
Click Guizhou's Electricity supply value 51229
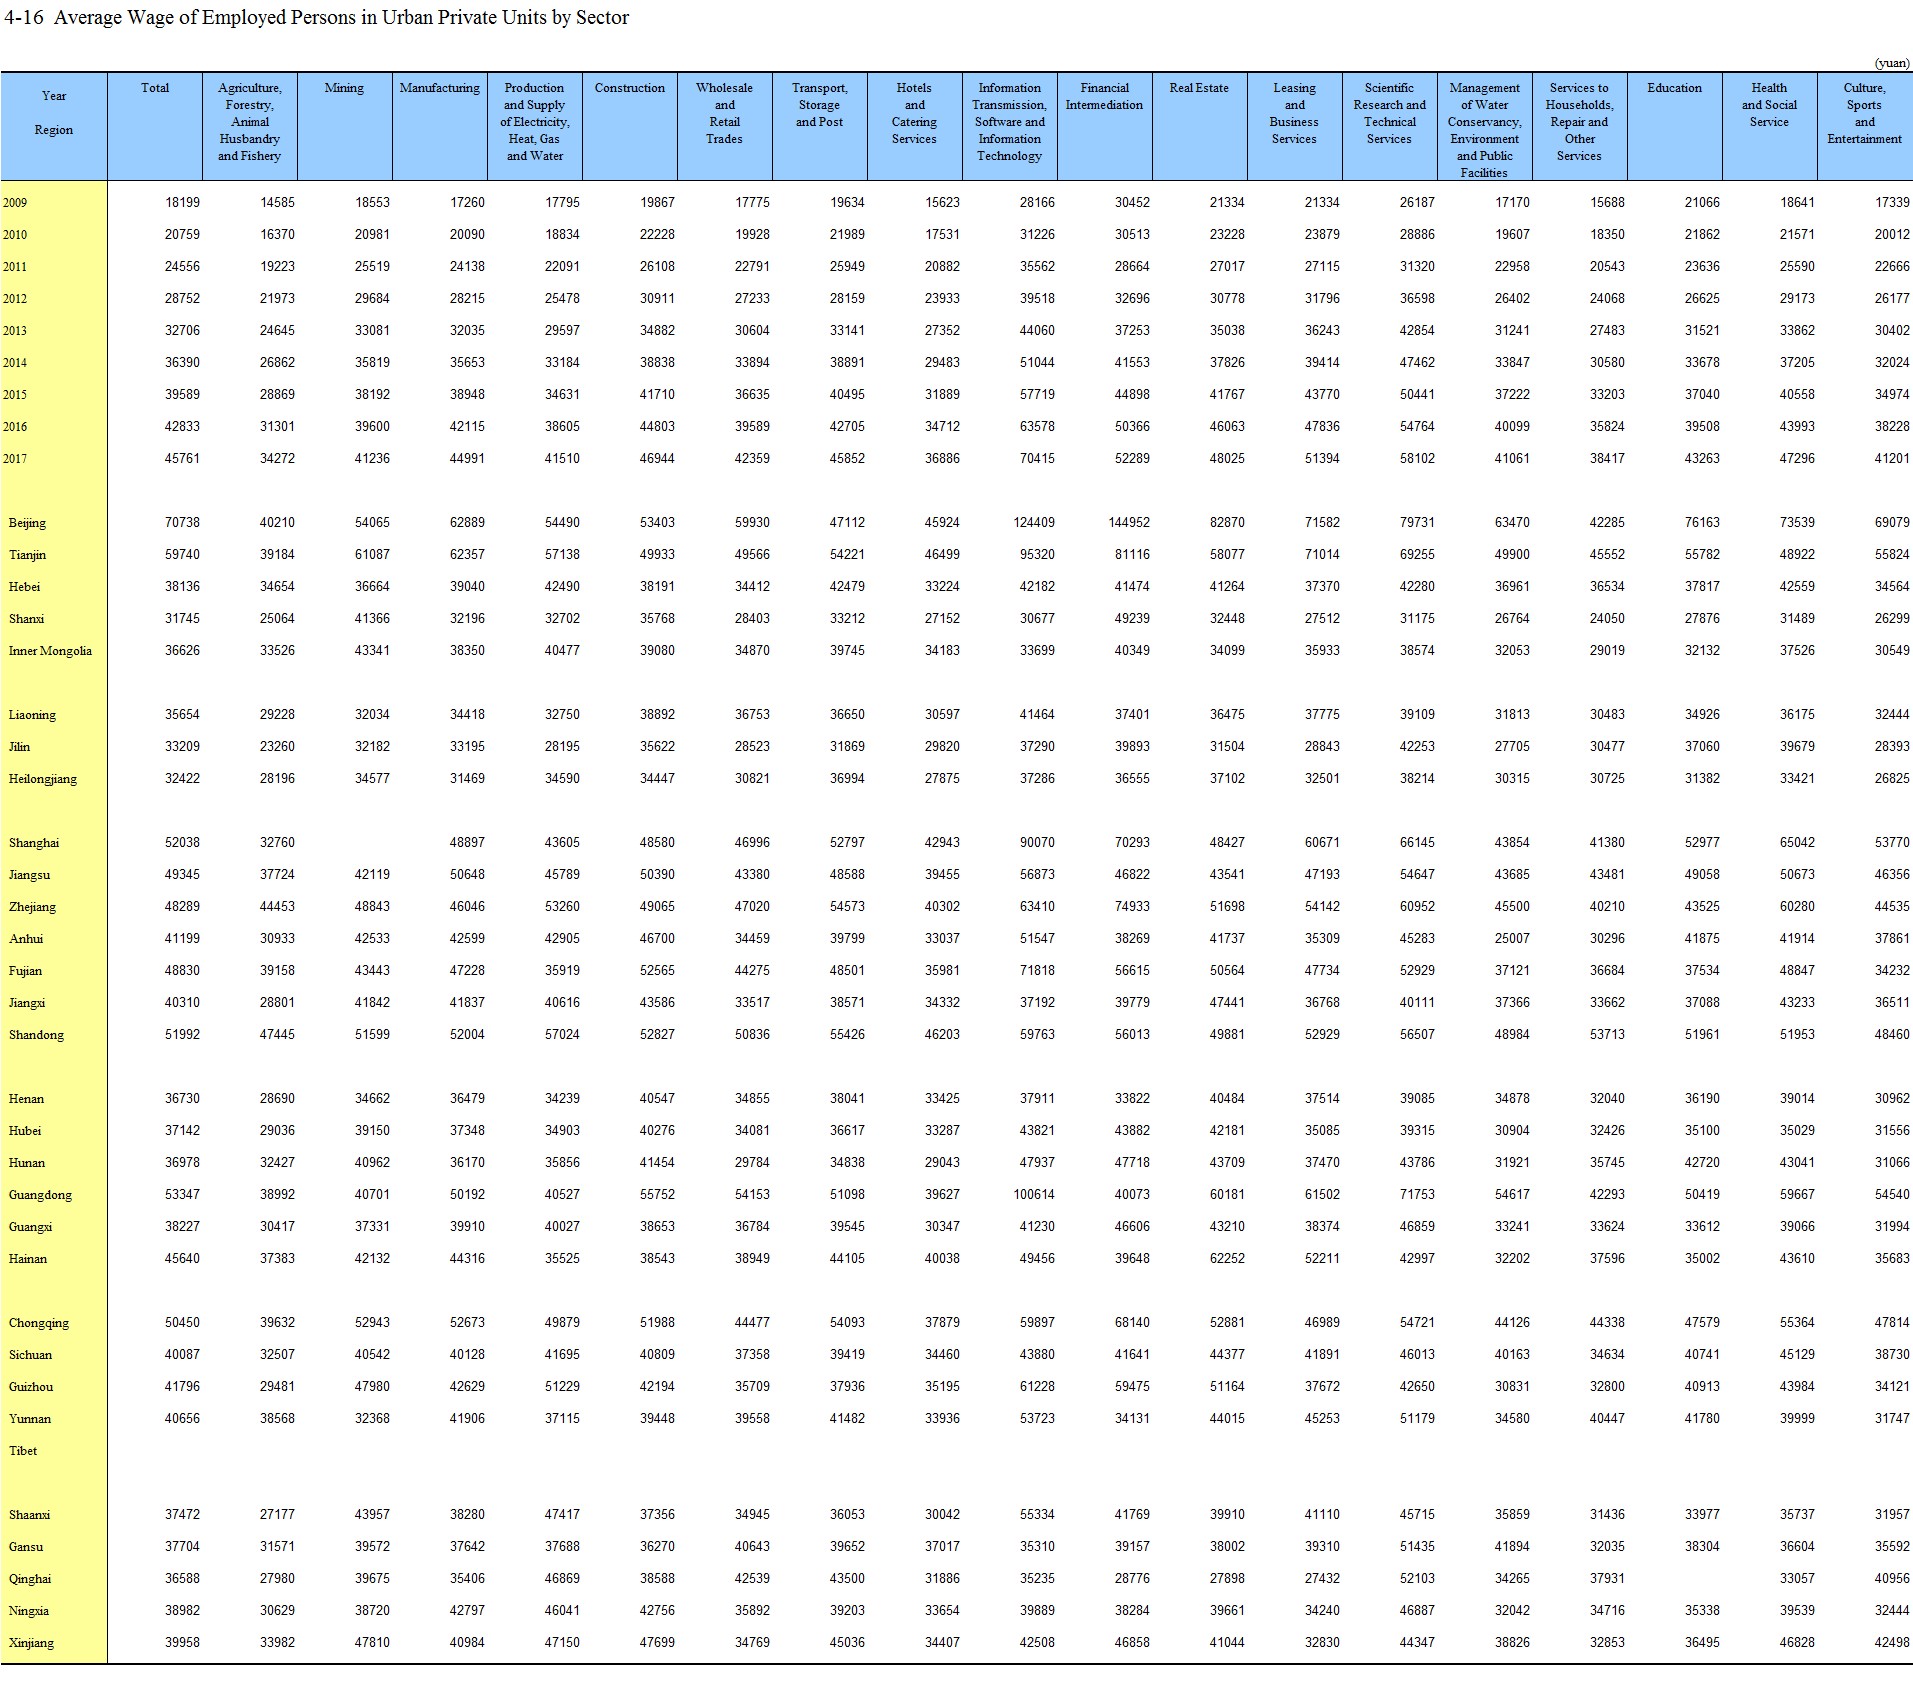[x=562, y=1387]
